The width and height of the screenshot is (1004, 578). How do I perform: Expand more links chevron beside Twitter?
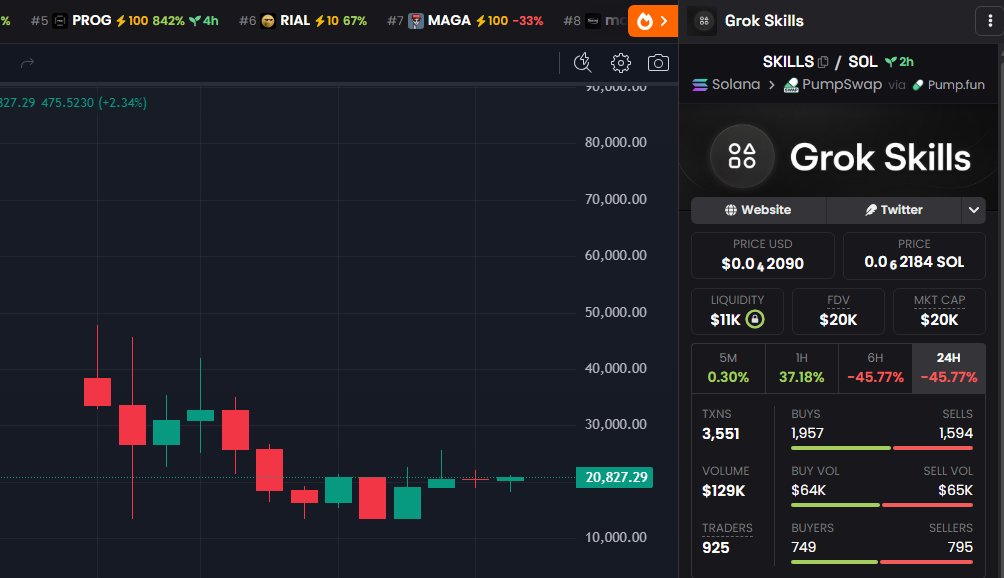[973, 210]
